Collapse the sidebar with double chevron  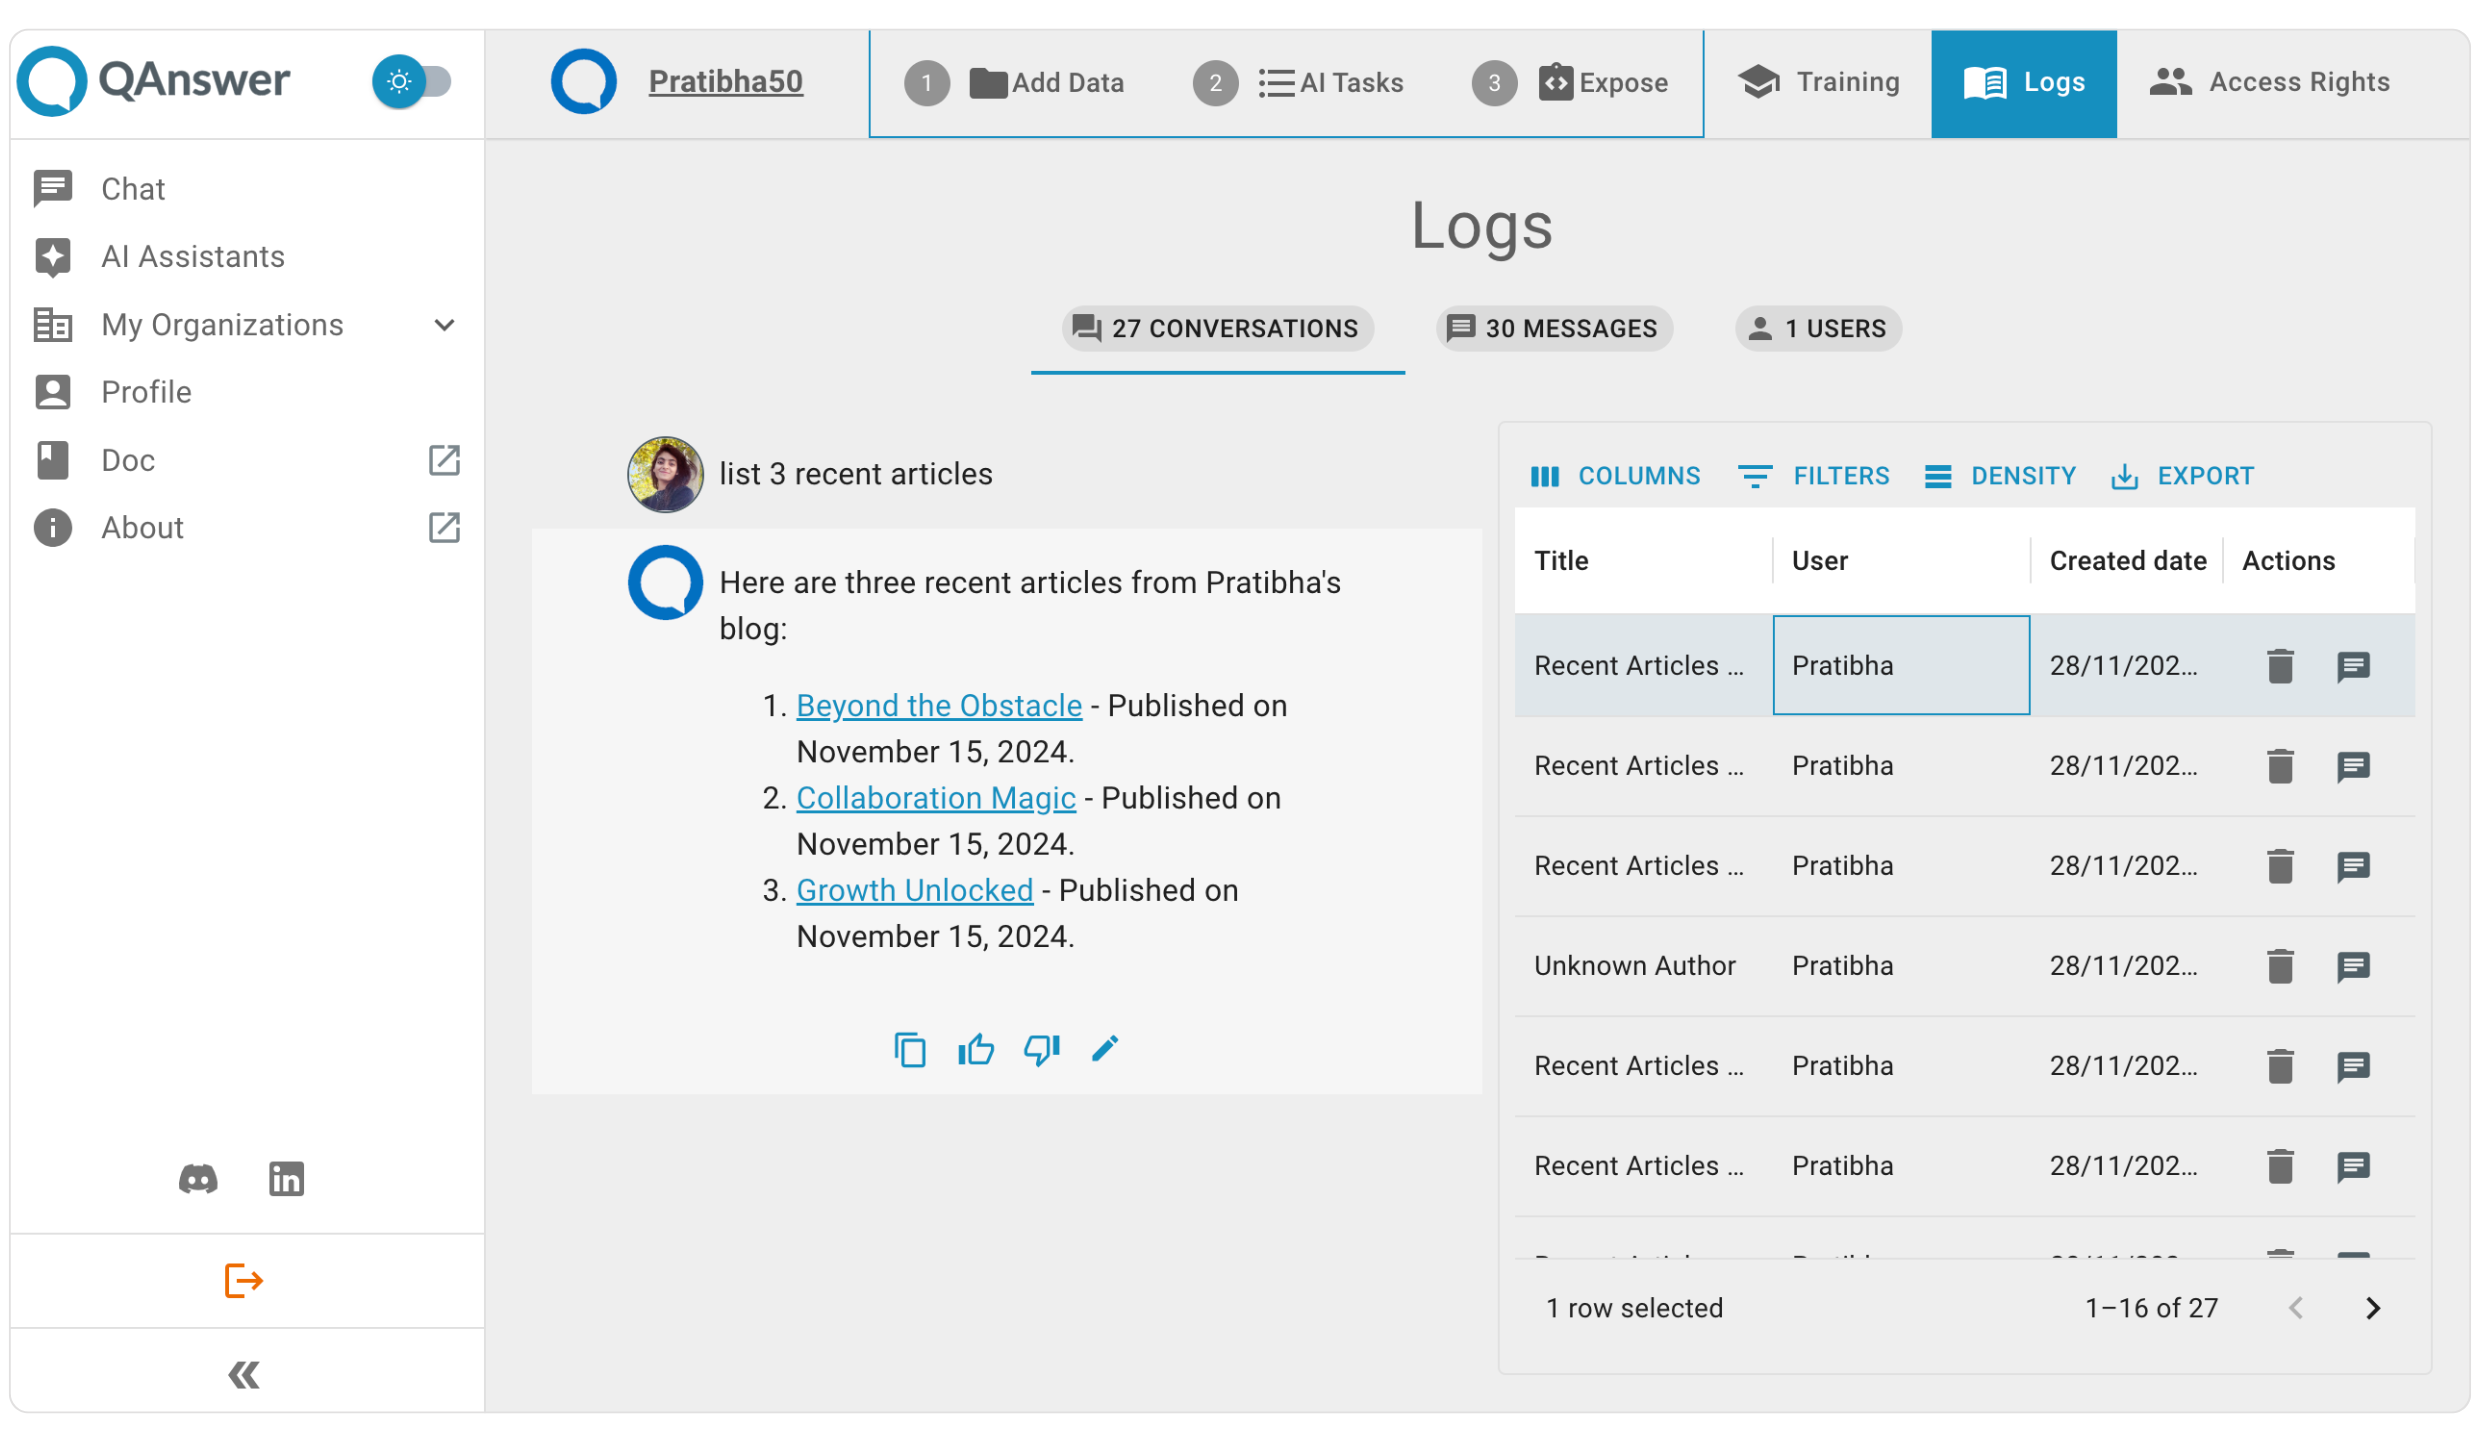click(243, 1375)
